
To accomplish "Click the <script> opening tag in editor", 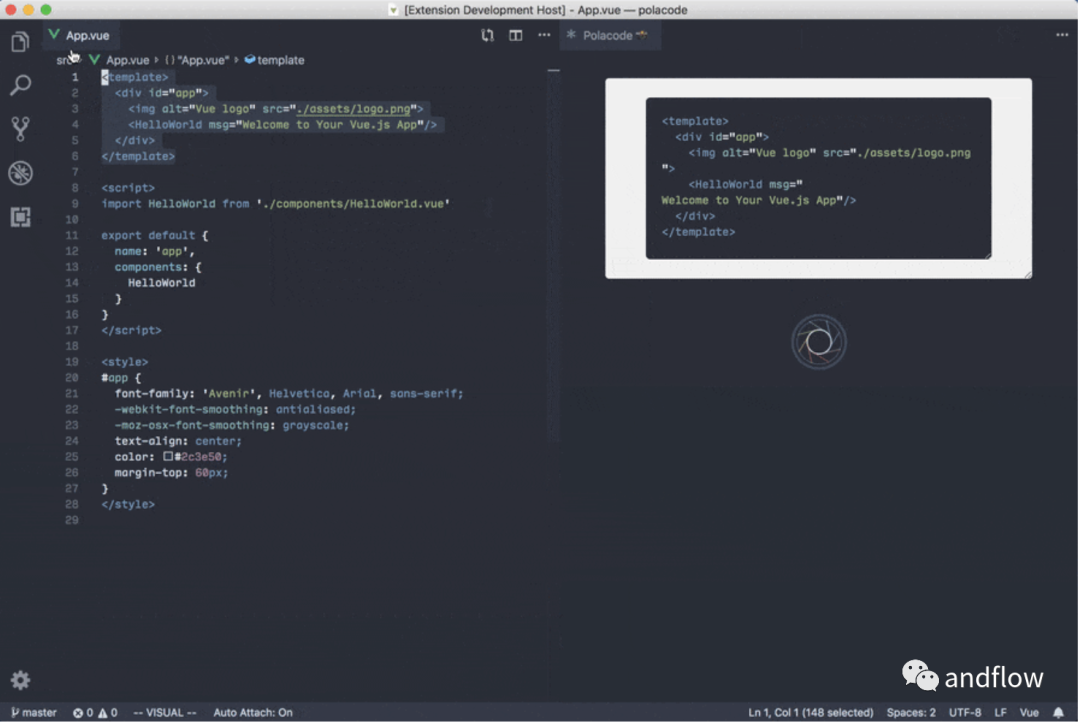I will tap(128, 188).
